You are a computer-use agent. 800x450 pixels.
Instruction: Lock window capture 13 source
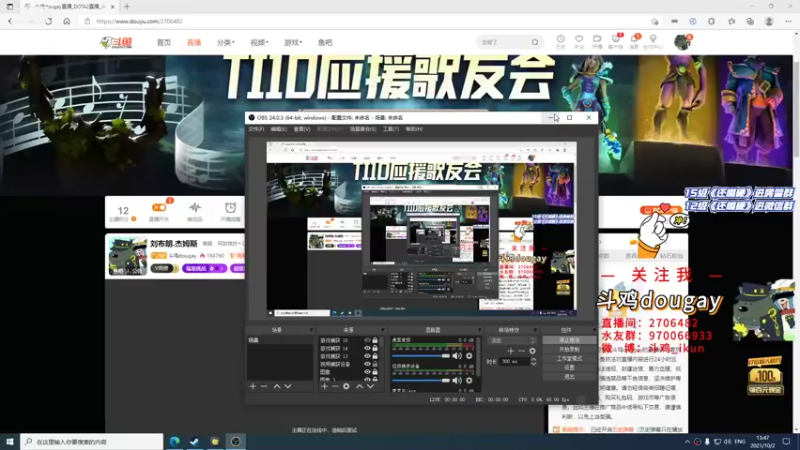pyautogui.click(x=375, y=356)
